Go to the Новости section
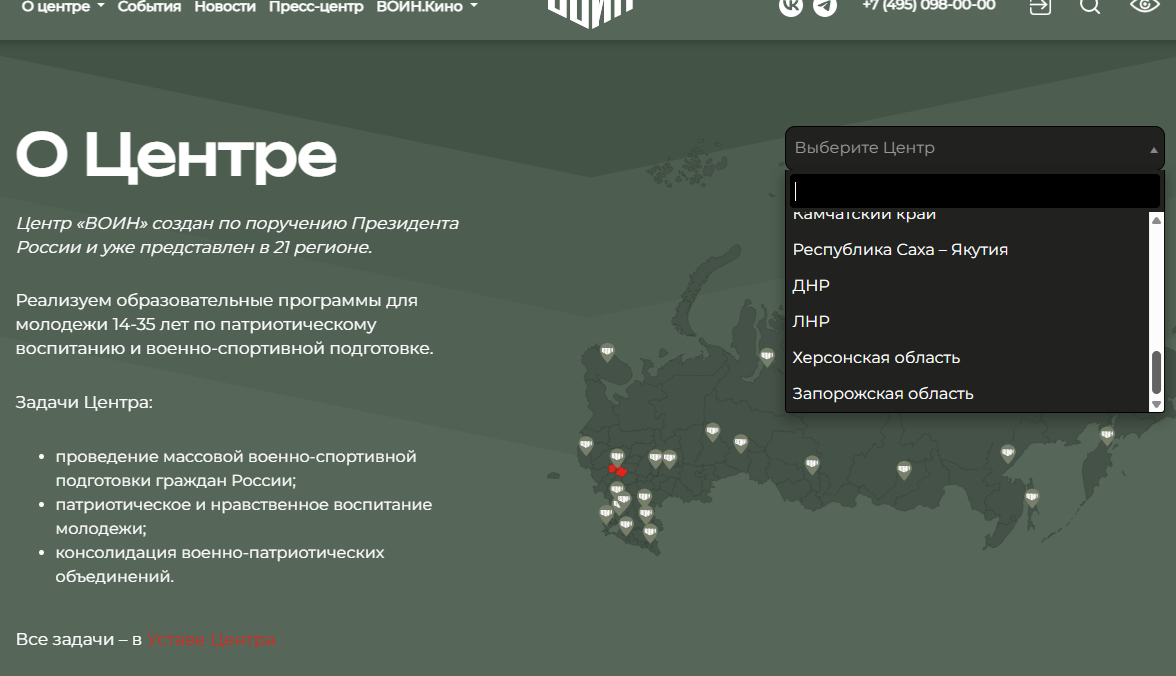 (225, 7)
